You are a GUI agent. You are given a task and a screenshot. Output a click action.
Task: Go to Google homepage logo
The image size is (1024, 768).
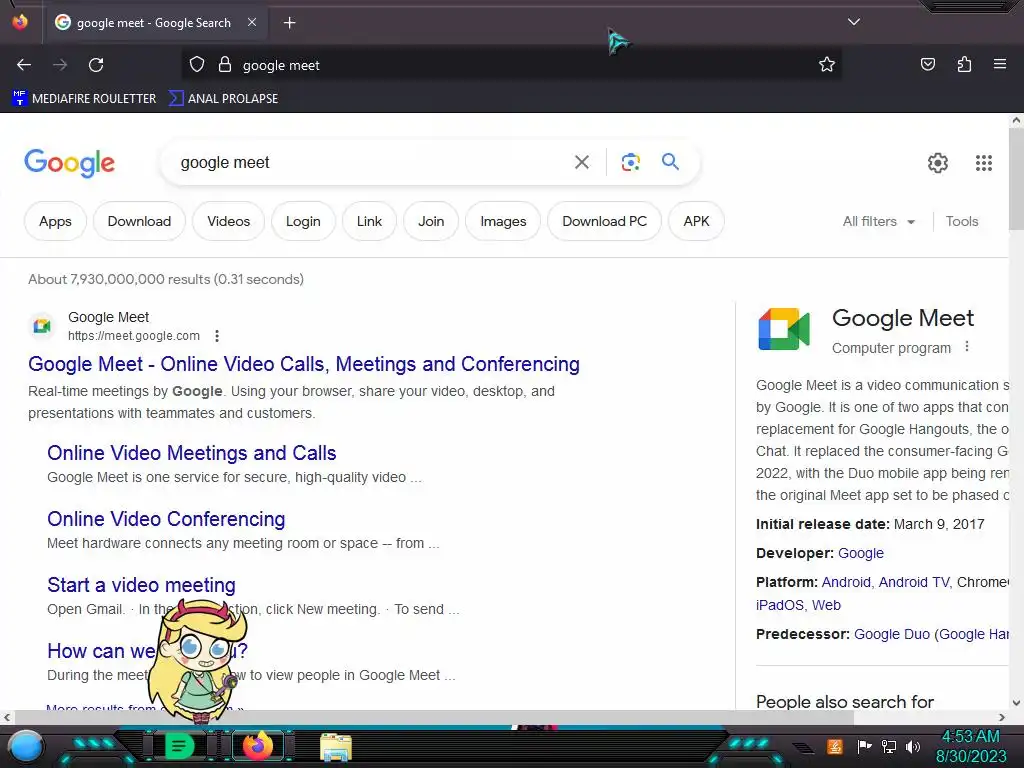(69, 163)
